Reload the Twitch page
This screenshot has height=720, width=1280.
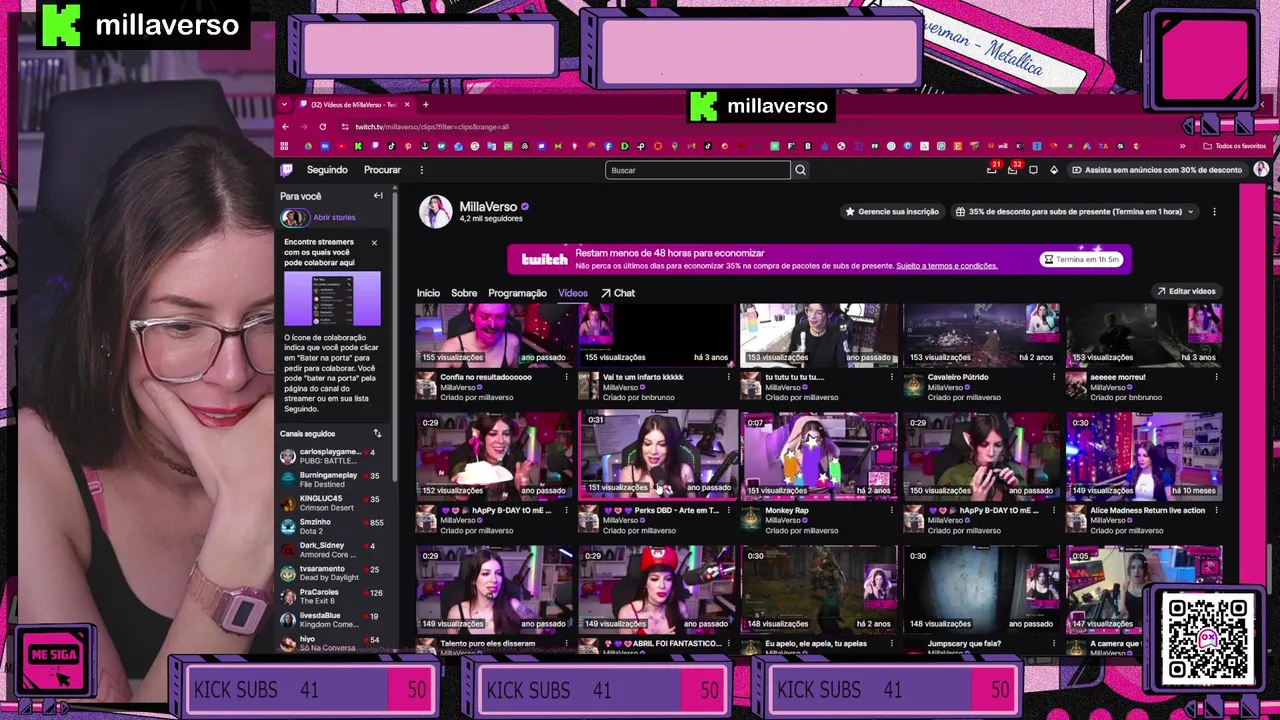pos(323,127)
